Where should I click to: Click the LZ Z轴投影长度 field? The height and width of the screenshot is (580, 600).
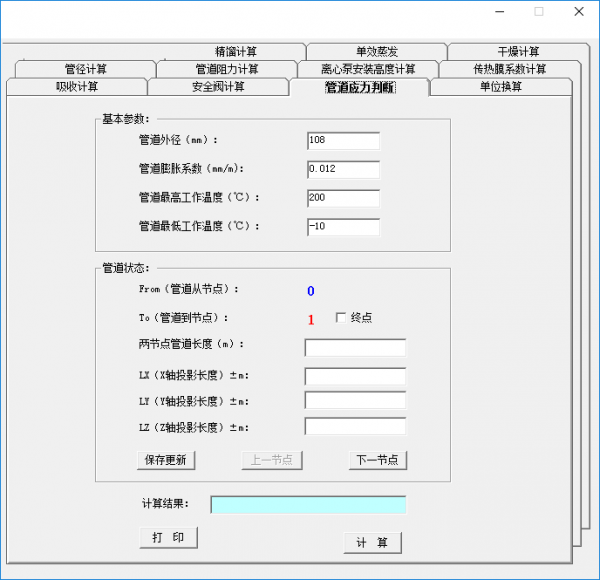(x=355, y=426)
